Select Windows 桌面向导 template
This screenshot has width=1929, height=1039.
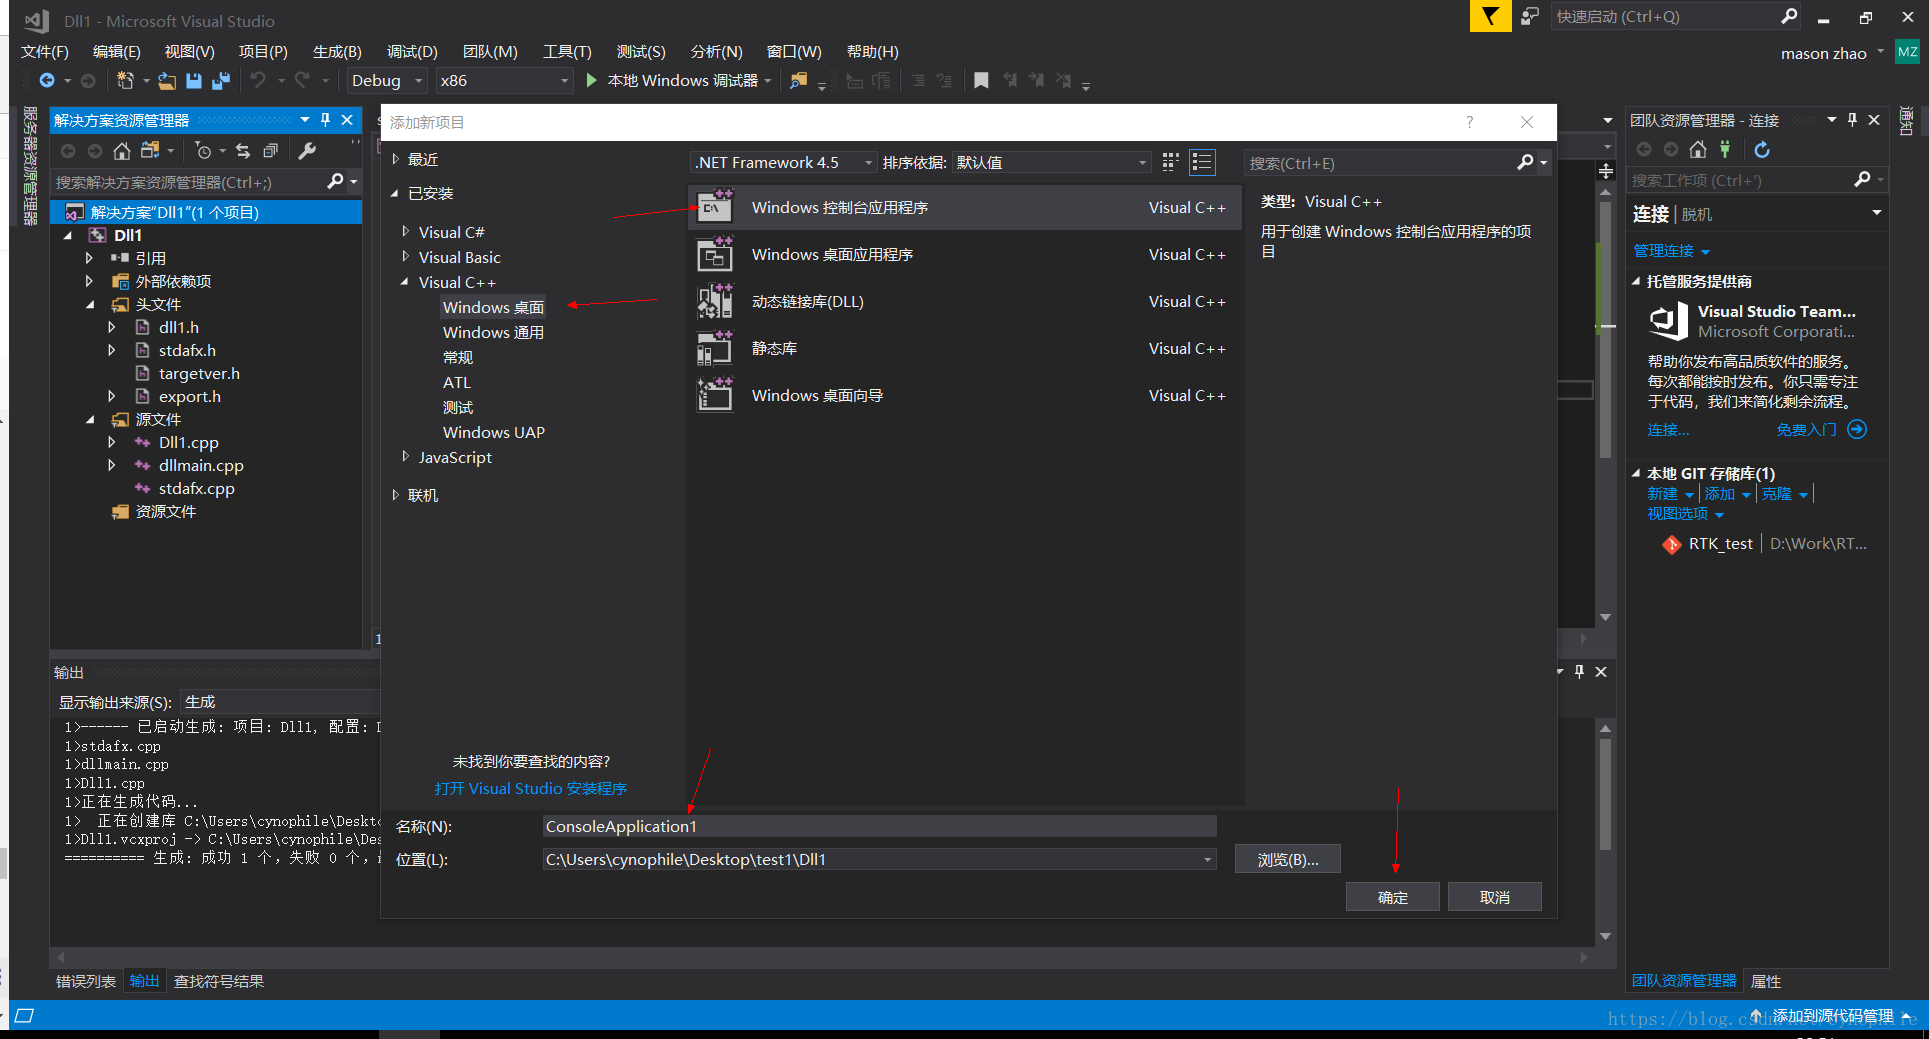[964, 395]
